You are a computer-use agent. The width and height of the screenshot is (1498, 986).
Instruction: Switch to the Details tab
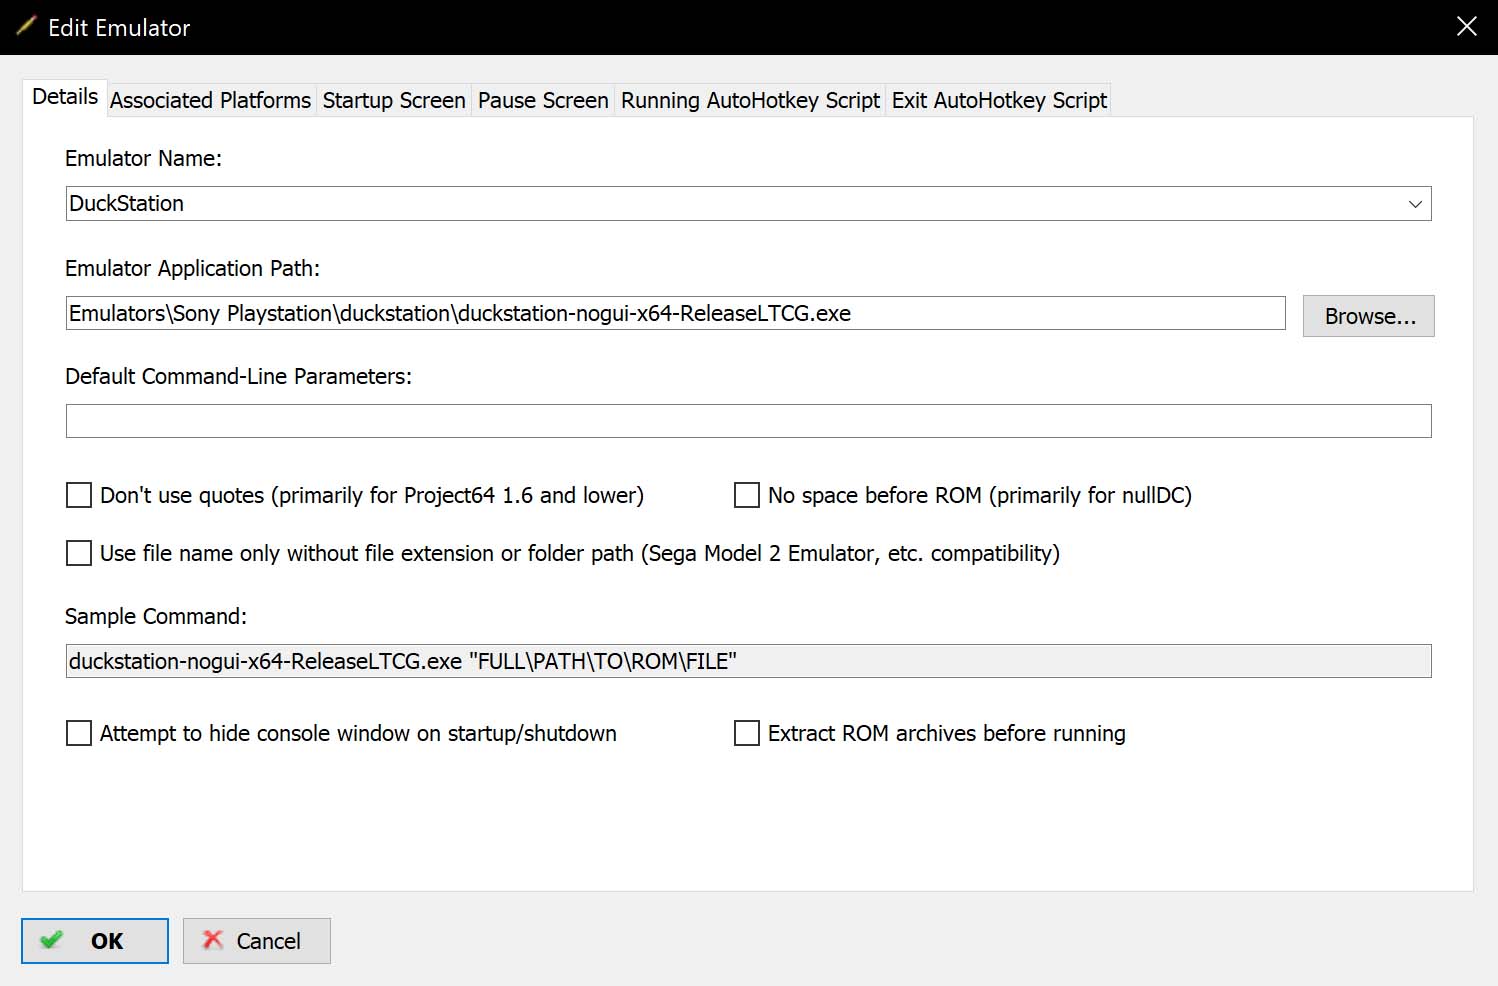[x=65, y=97]
